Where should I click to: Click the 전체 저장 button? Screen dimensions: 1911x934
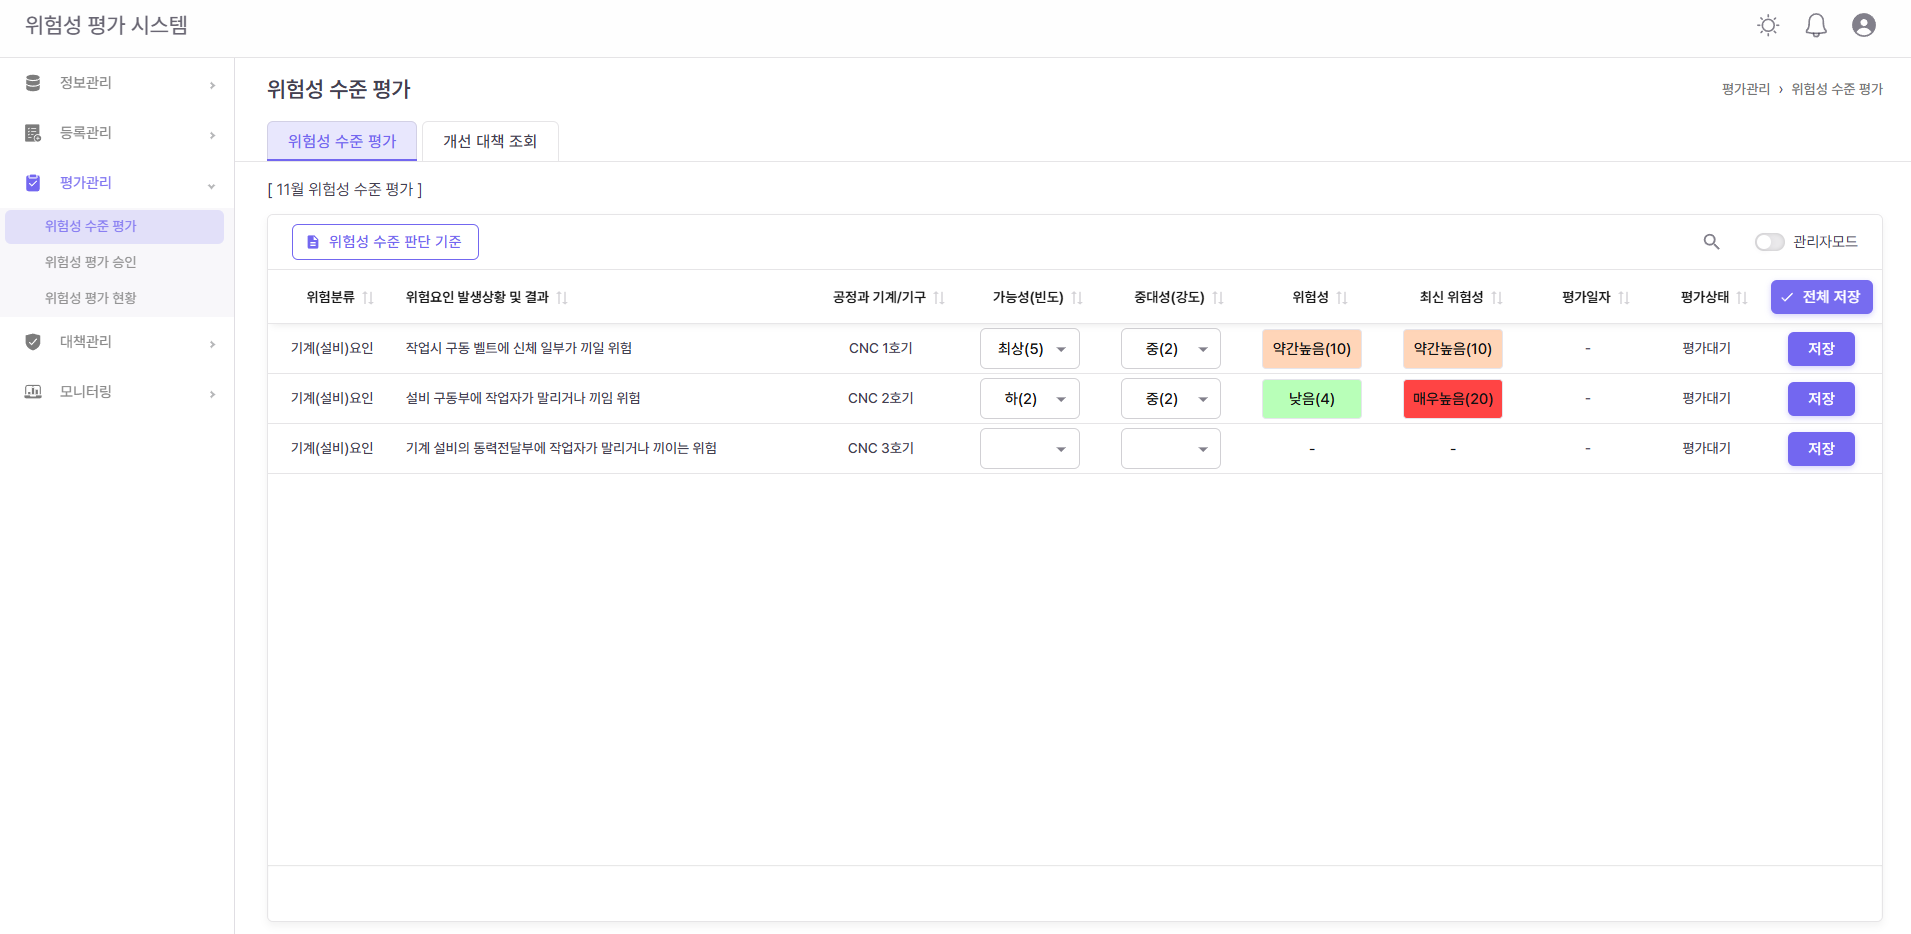1821,297
